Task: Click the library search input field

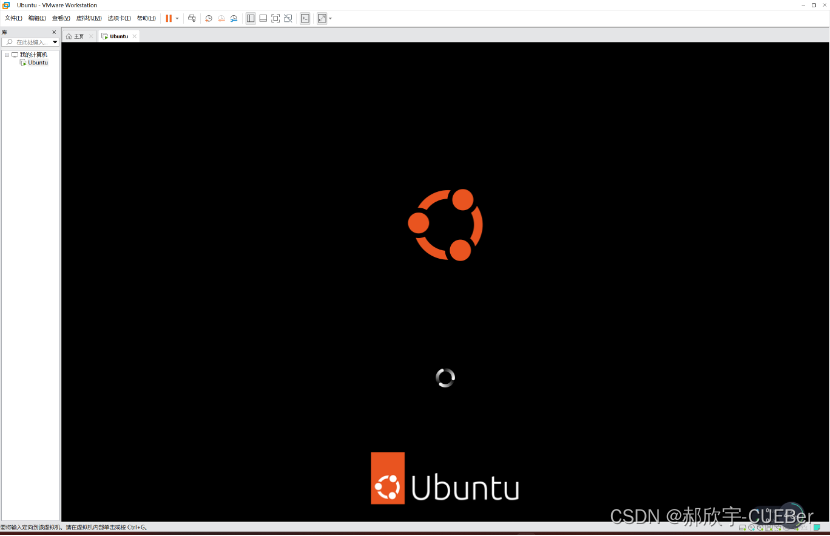Action: (x=30, y=42)
